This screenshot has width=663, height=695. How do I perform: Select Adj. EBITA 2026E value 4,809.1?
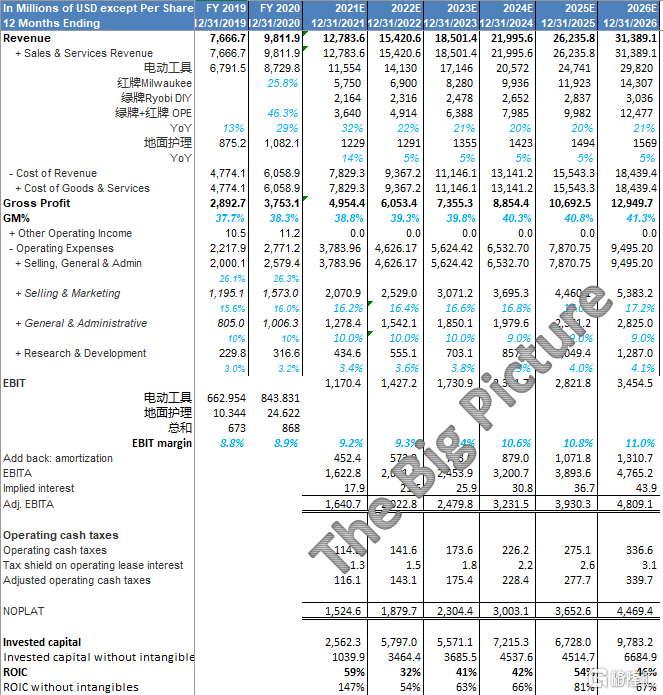tap(635, 504)
